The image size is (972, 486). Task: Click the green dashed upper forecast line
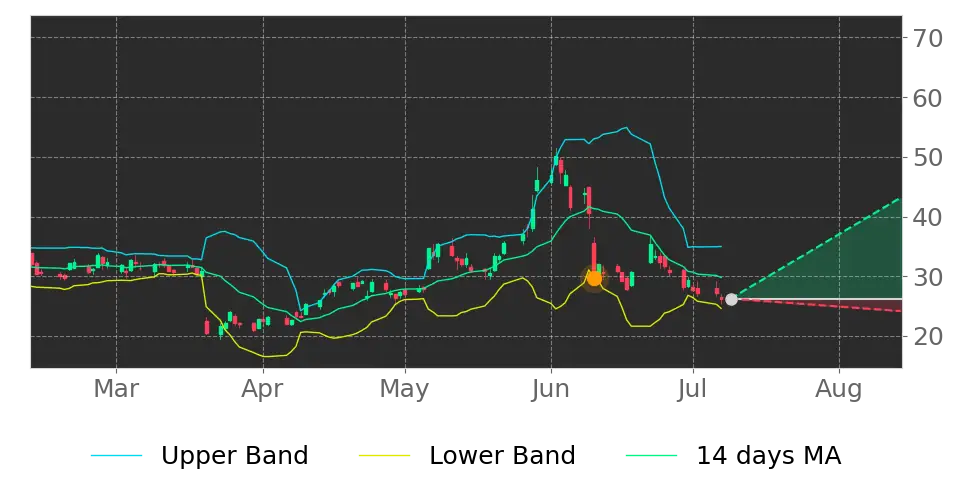pos(818,249)
